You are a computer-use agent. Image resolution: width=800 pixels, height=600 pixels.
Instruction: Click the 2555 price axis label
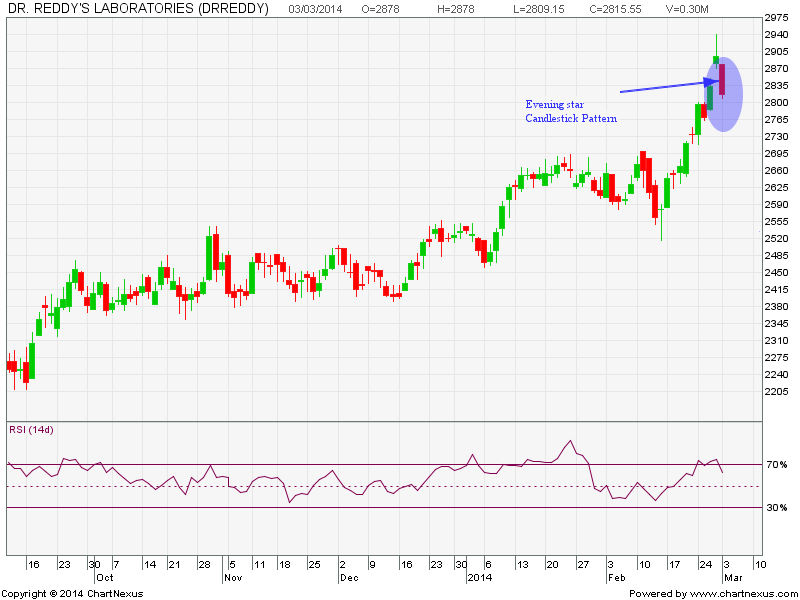pos(777,221)
